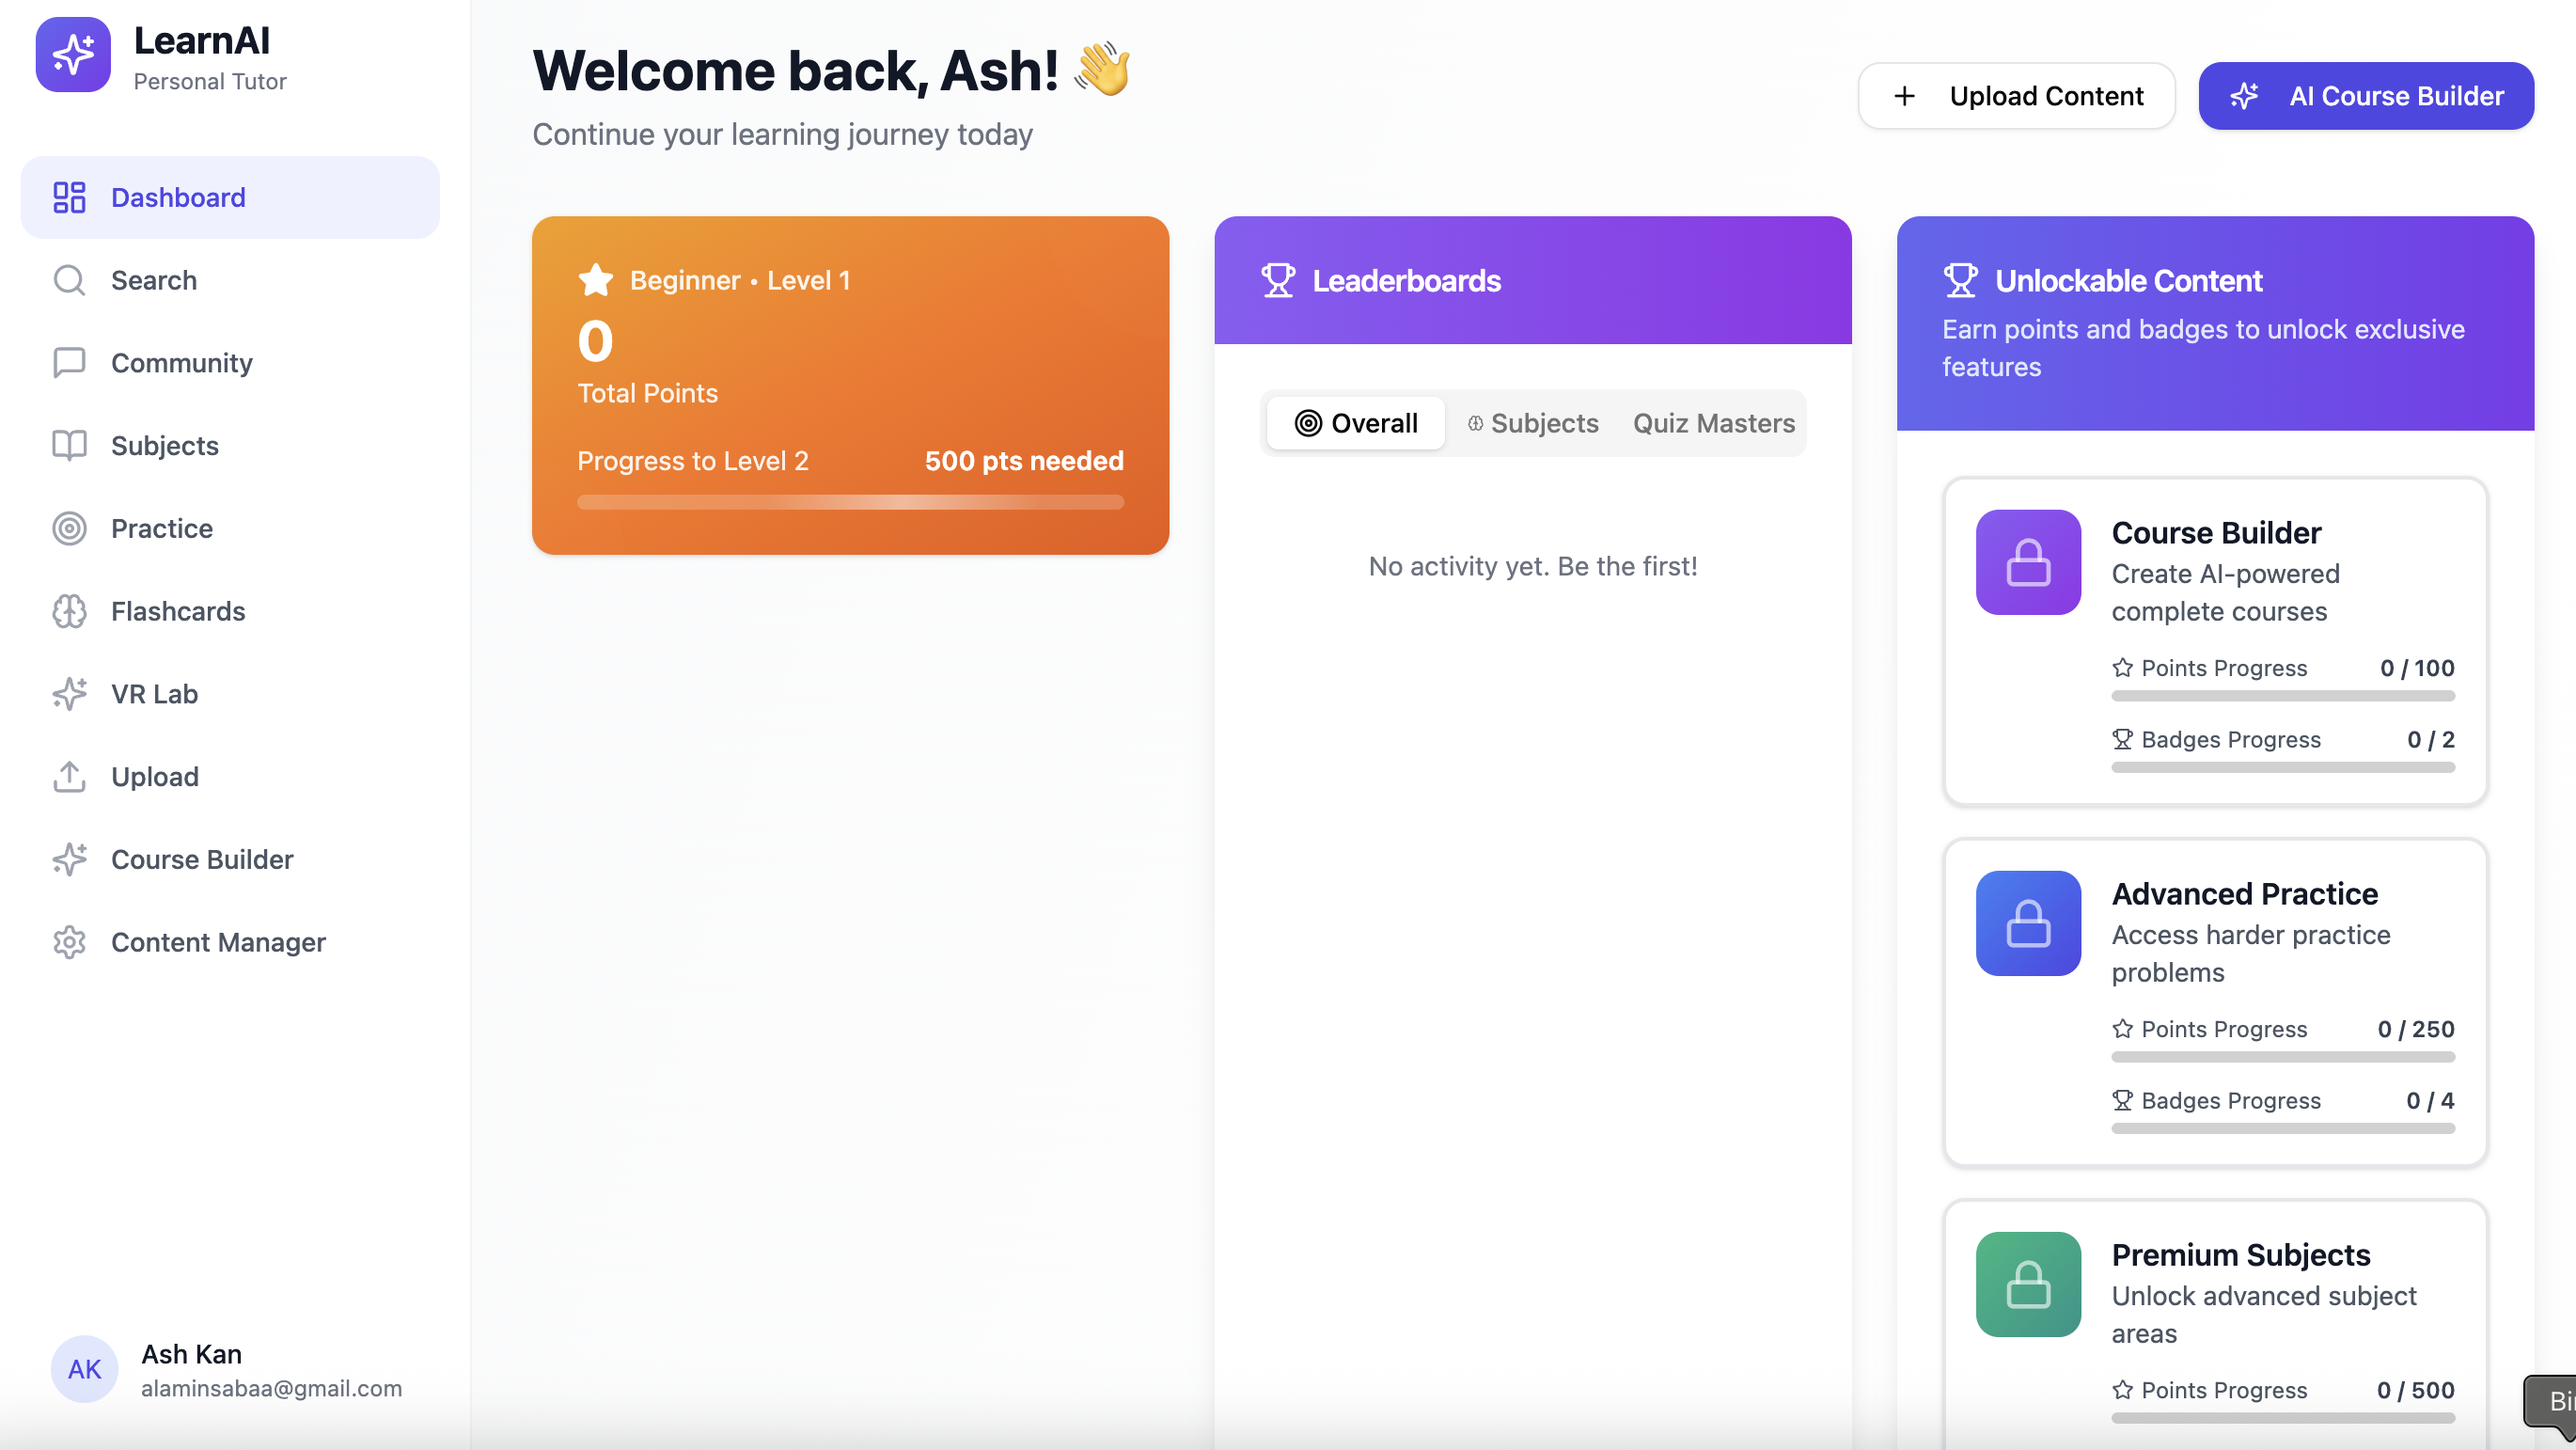Click the purple lock icon for Course Builder

[2028, 562]
